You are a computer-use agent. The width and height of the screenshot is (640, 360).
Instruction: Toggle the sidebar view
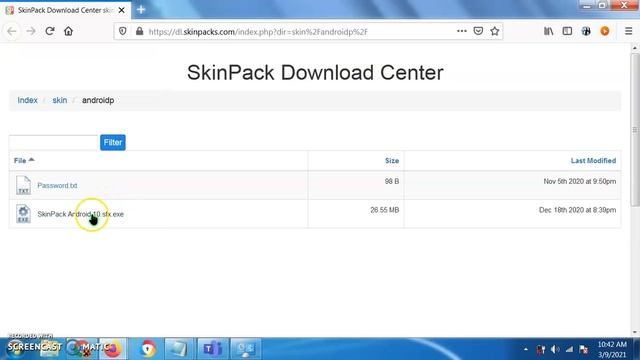[567, 31]
